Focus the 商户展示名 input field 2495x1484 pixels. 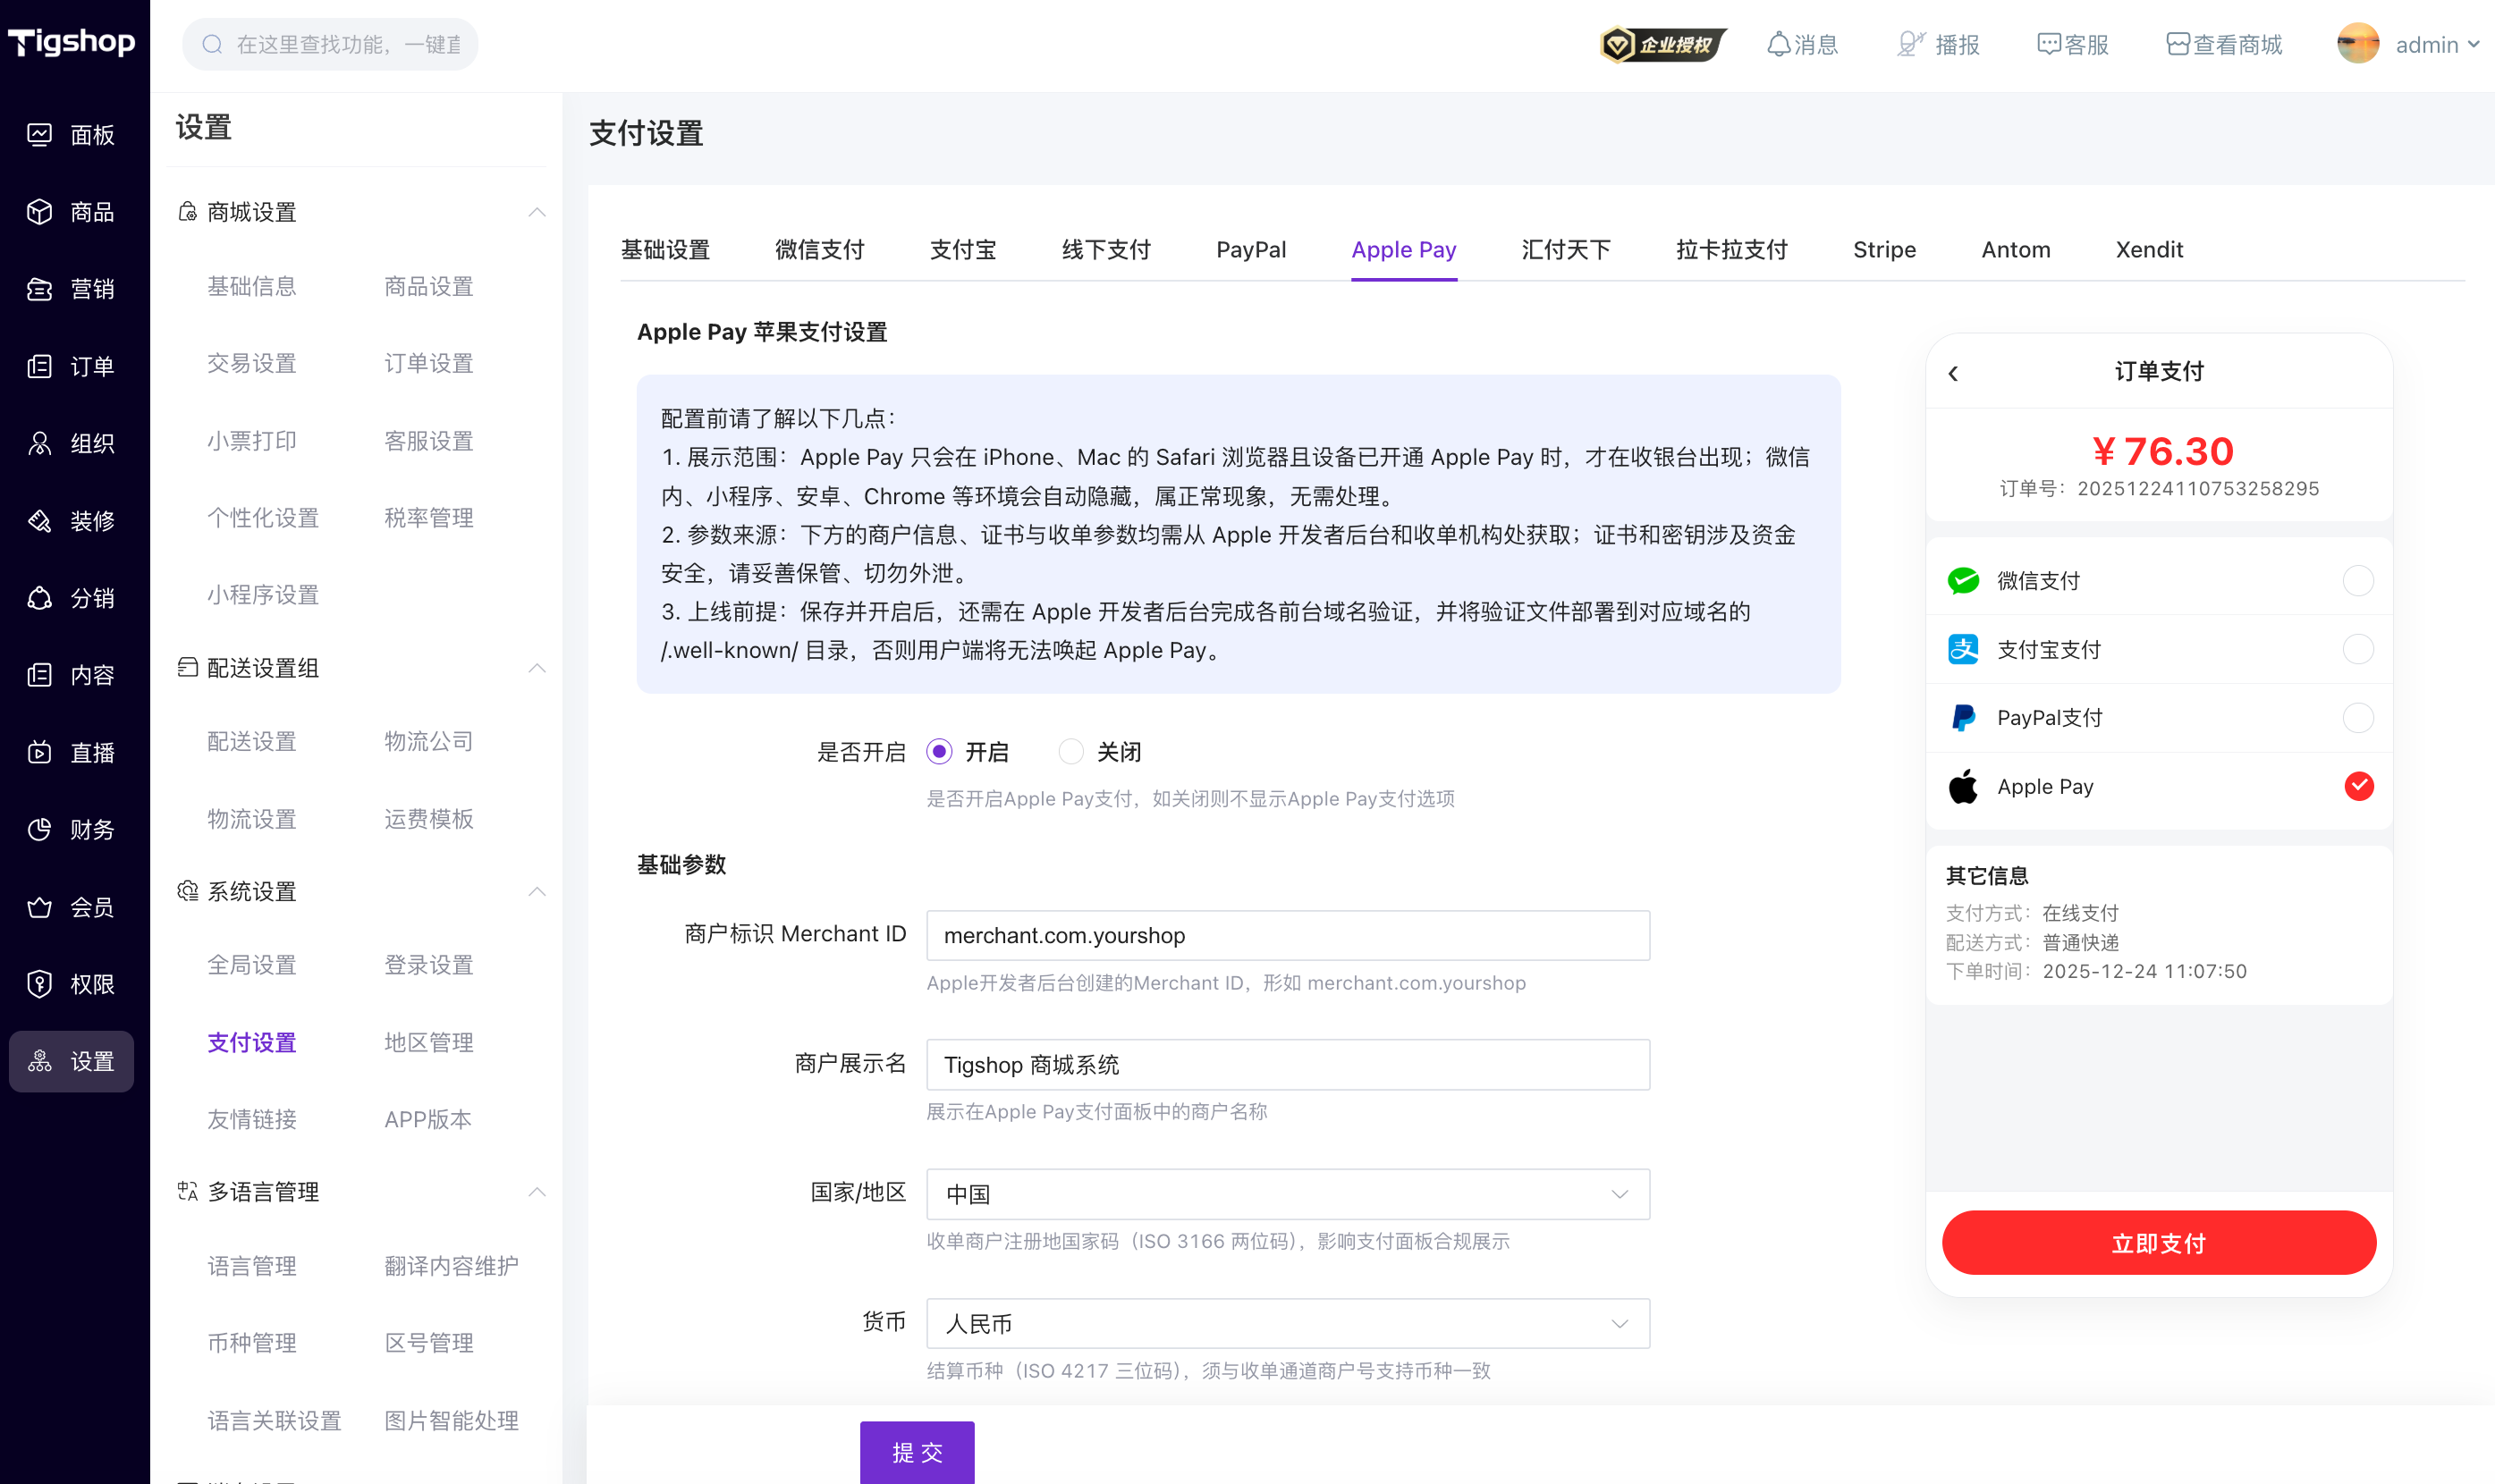click(x=1288, y=1064)
